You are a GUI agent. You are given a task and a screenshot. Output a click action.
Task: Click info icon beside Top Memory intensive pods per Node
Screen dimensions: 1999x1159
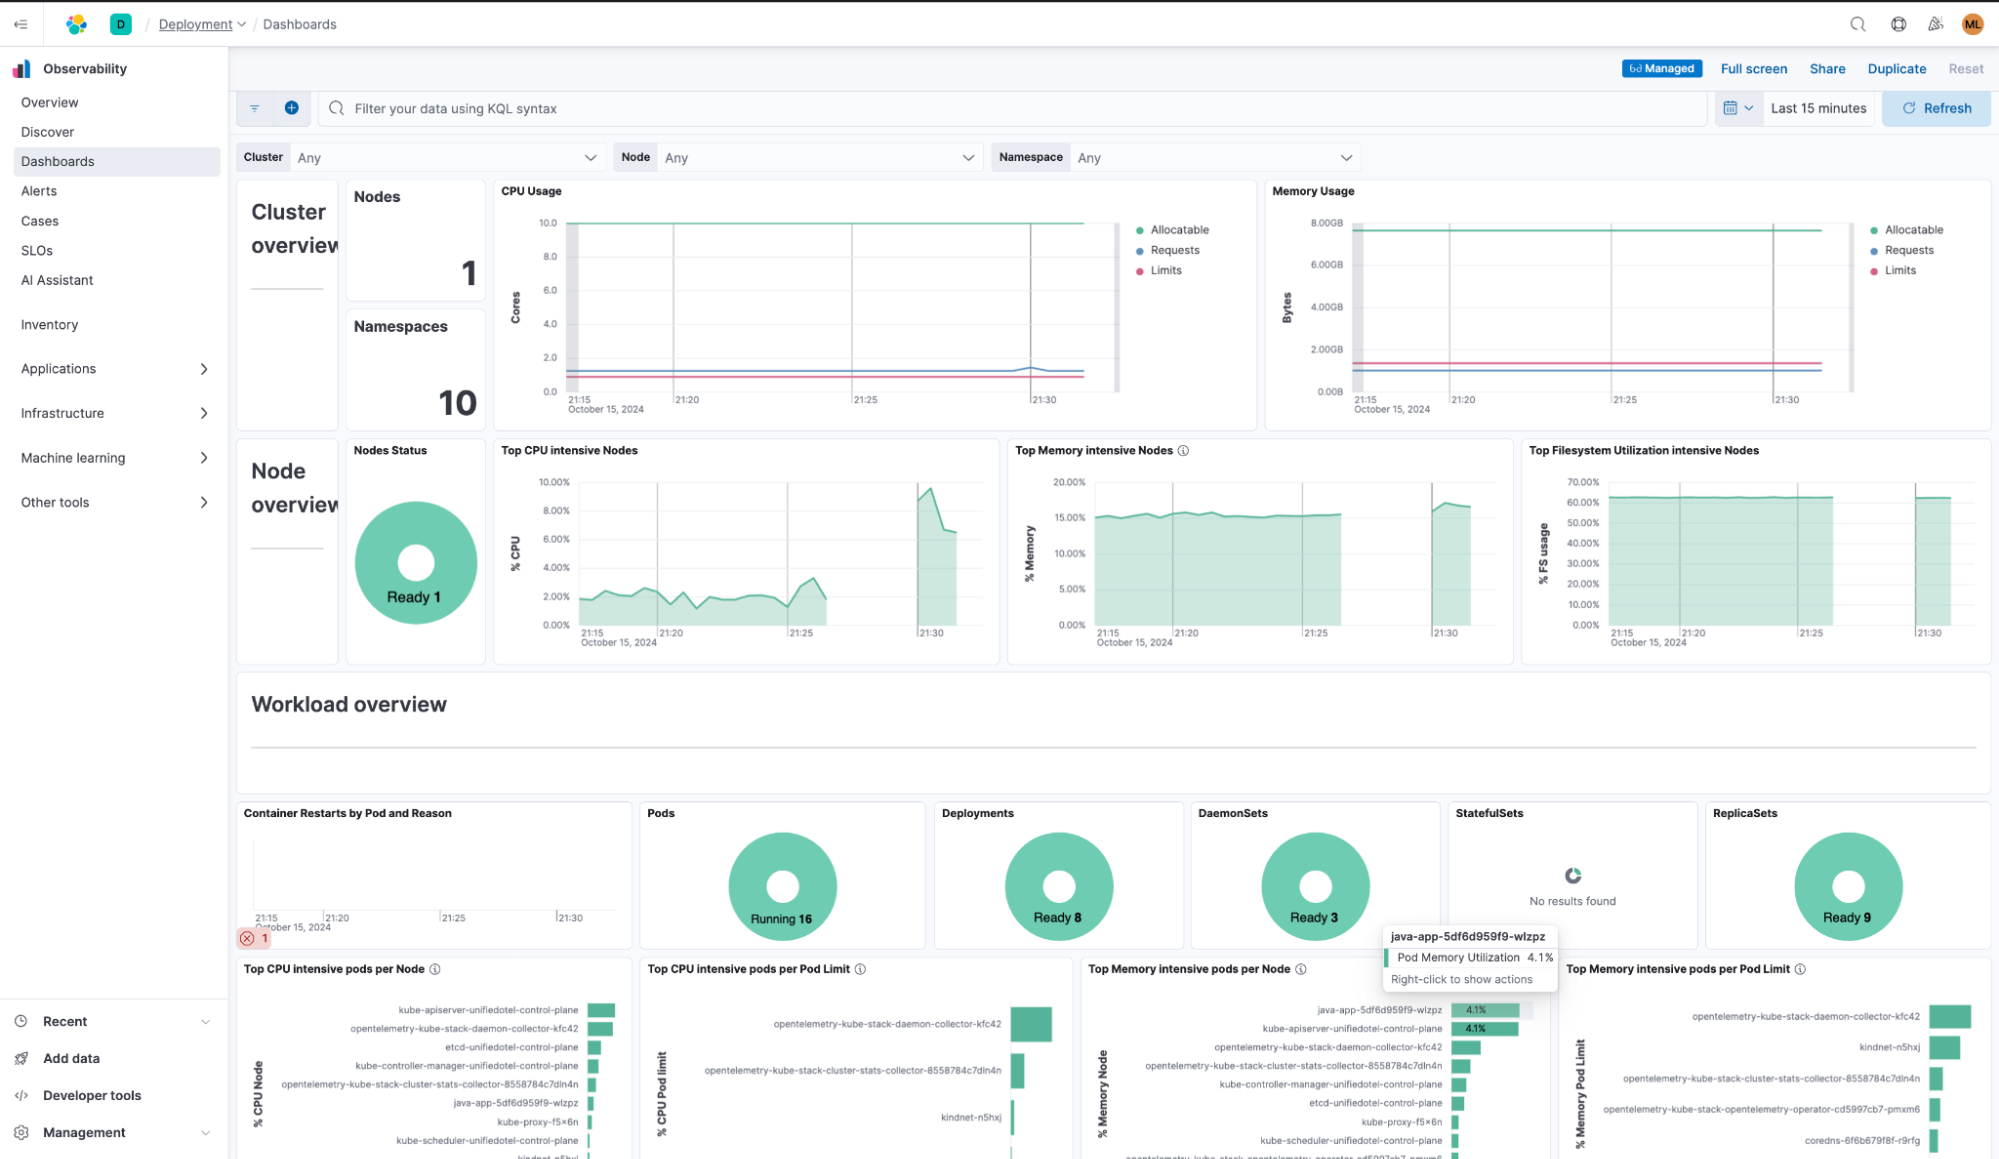(x=1301, y=969)
